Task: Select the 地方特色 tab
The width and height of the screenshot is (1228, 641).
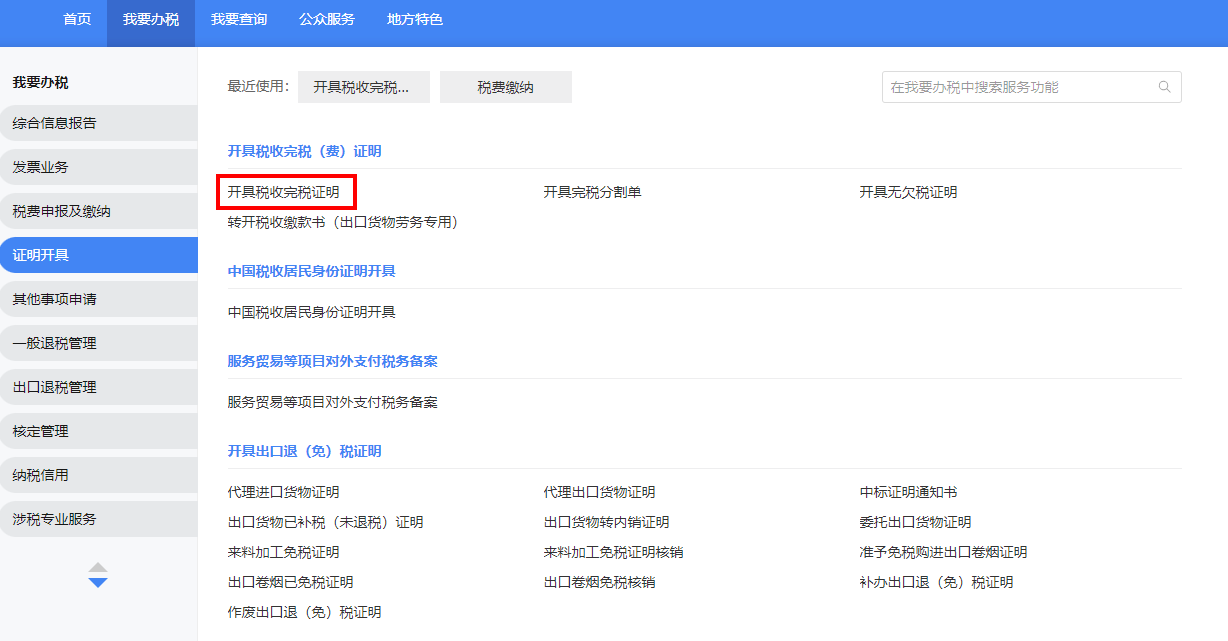Action: [415, 20]
